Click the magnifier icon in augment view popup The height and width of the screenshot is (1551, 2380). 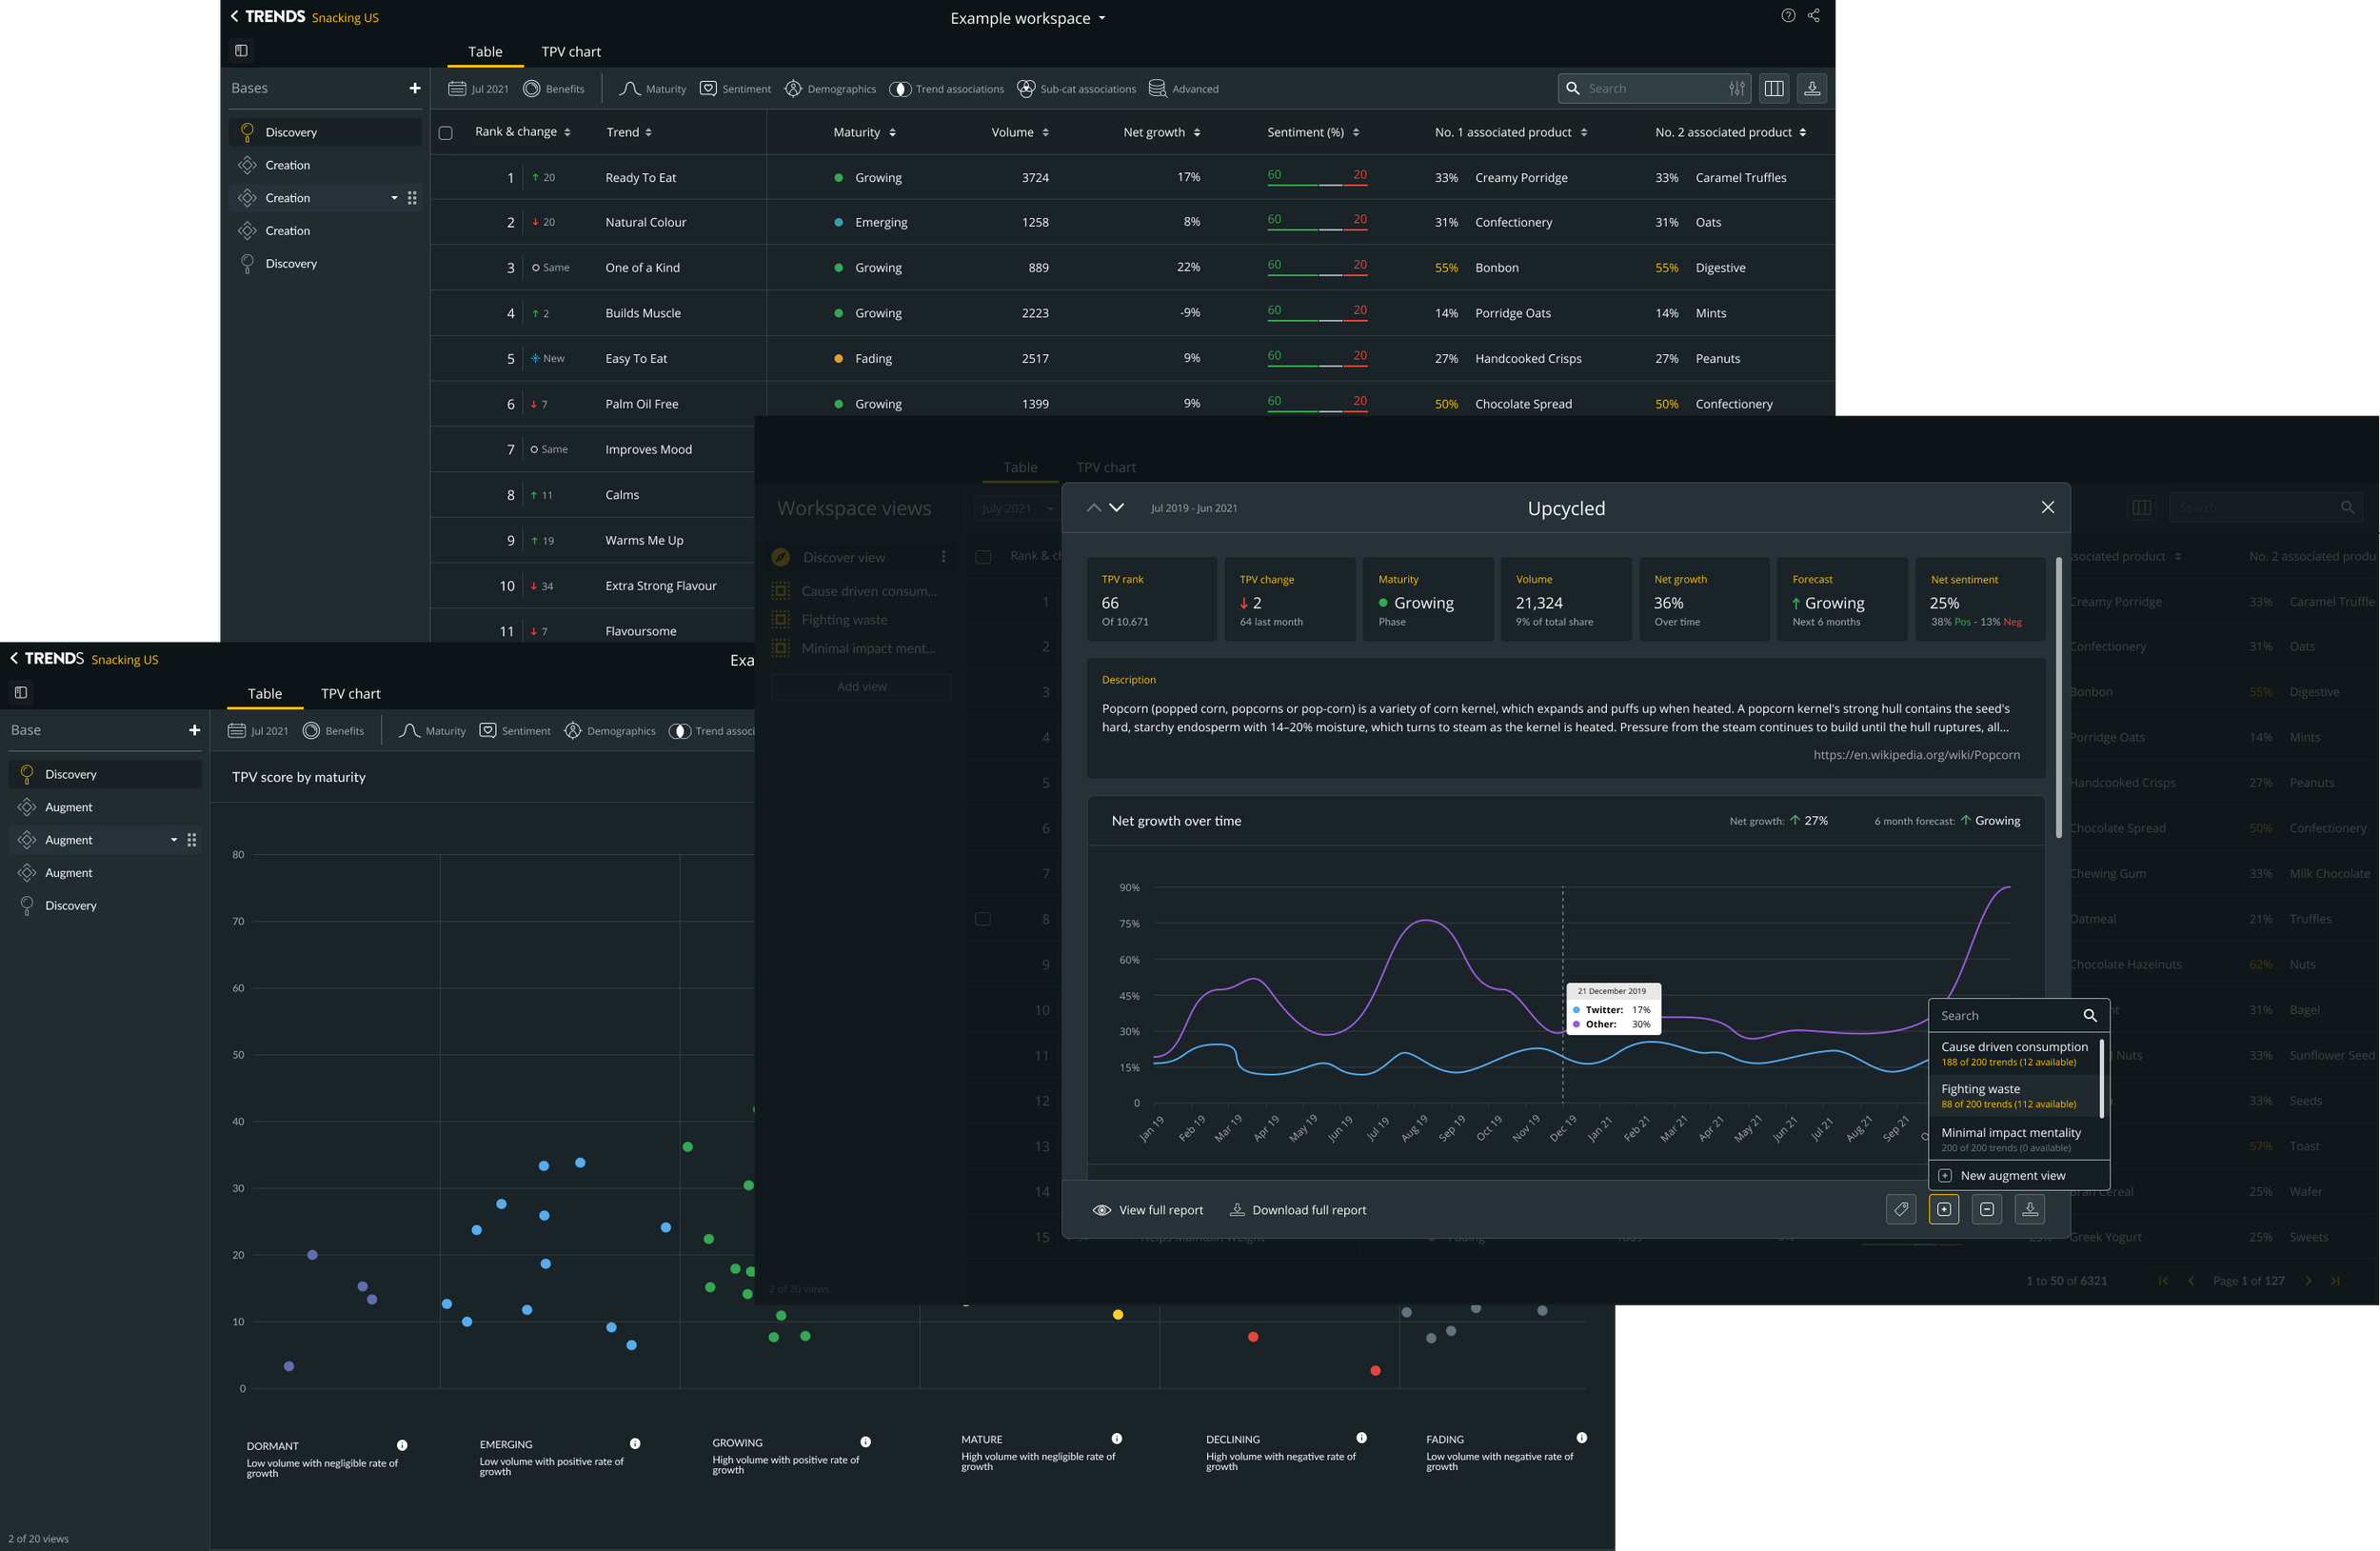pos(2090,1015)
